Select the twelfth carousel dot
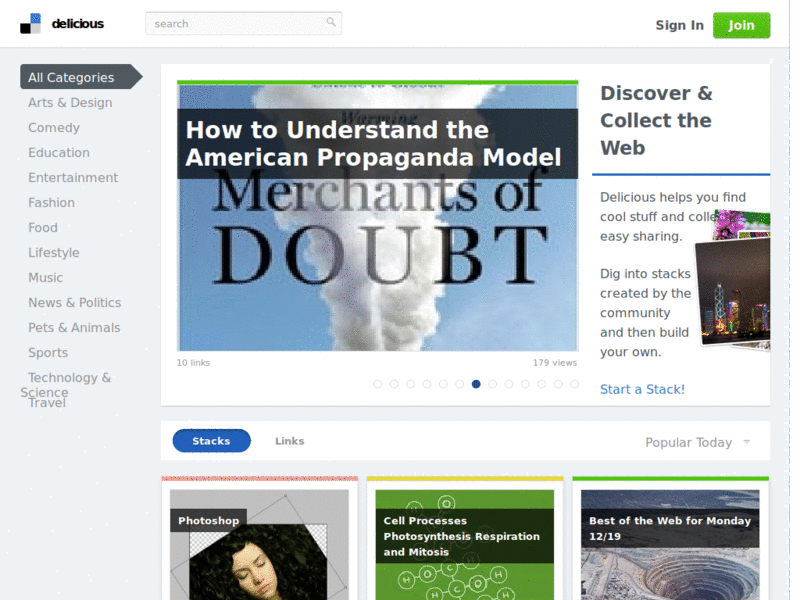The width and height of the screenshot is (800, 600). coord(558,384)
